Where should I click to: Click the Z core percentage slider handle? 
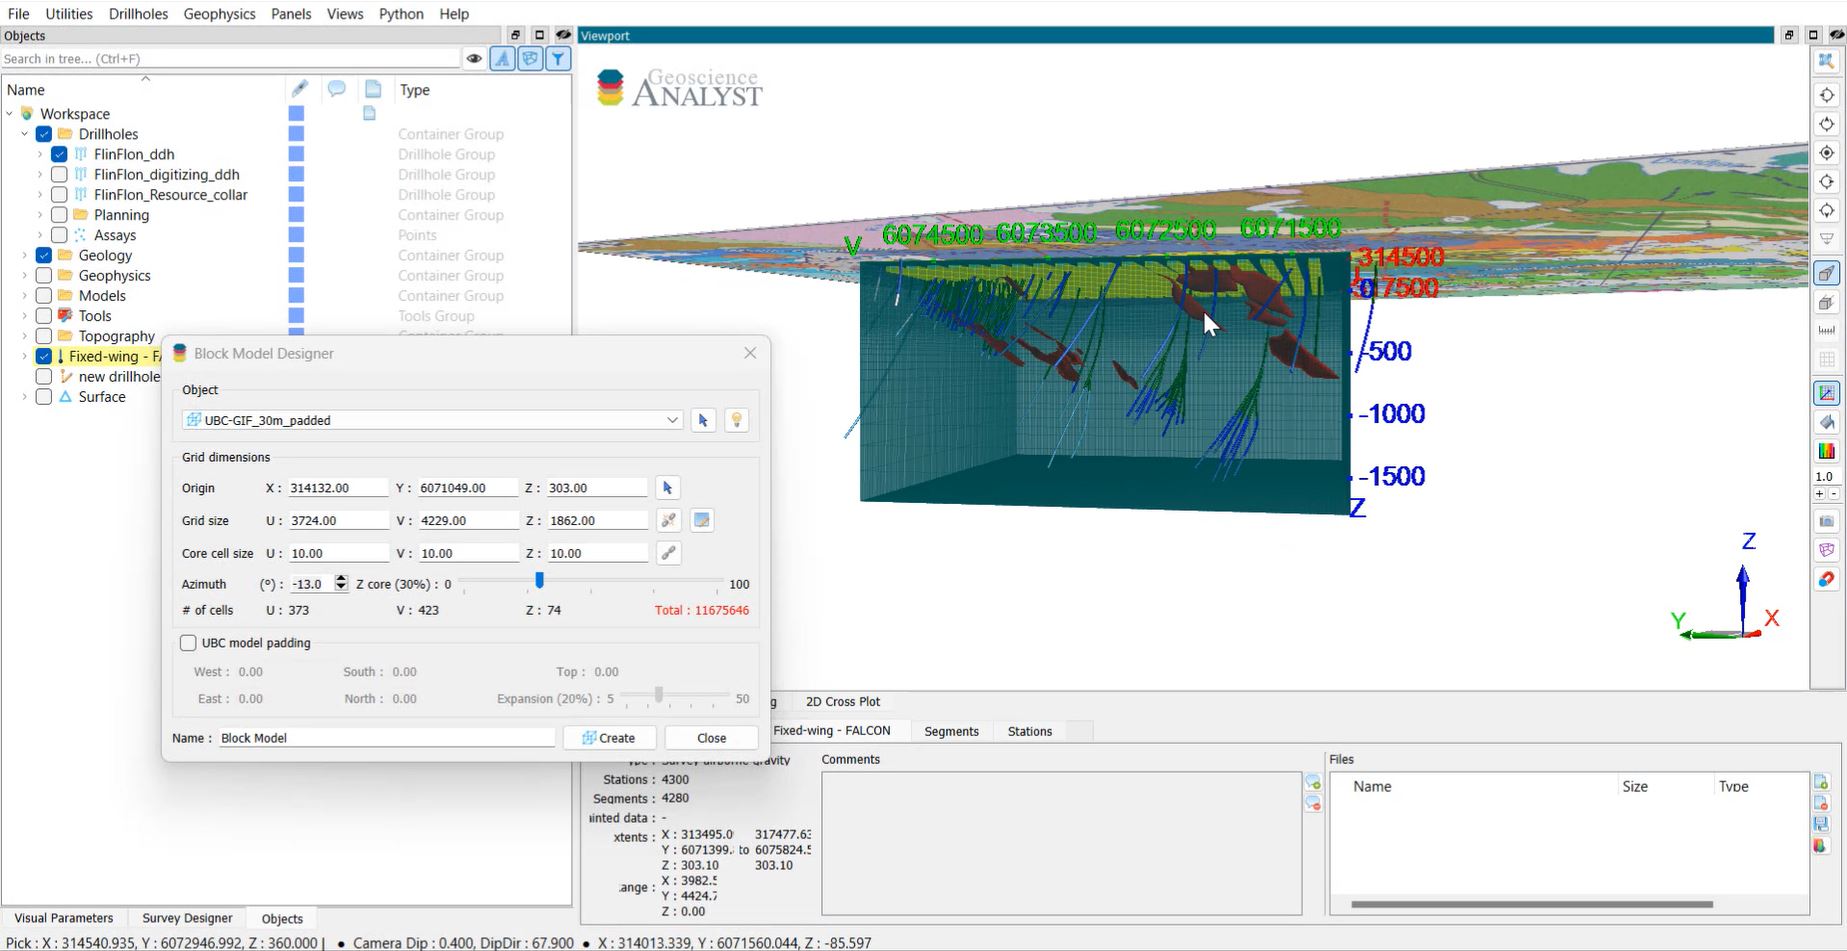click(540, 581)
